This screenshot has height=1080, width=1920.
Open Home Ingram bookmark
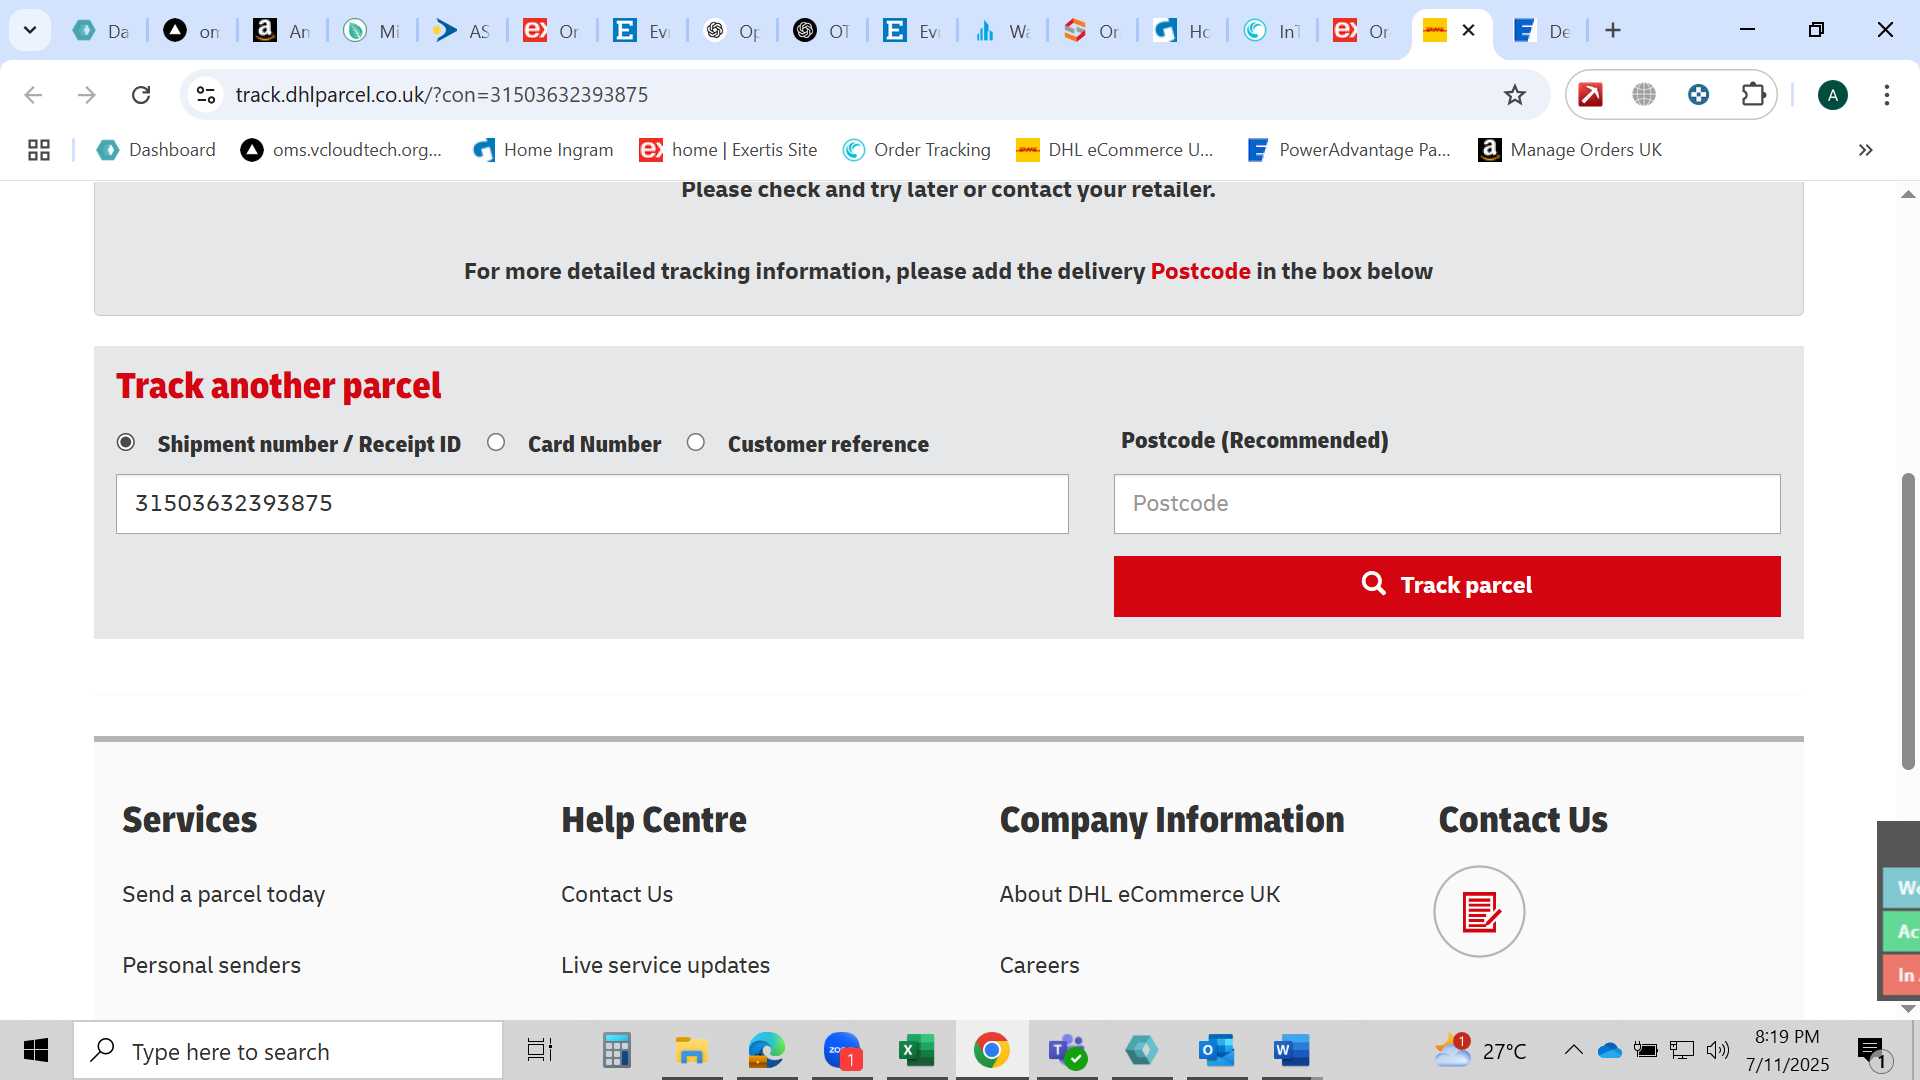coord(543,150)
